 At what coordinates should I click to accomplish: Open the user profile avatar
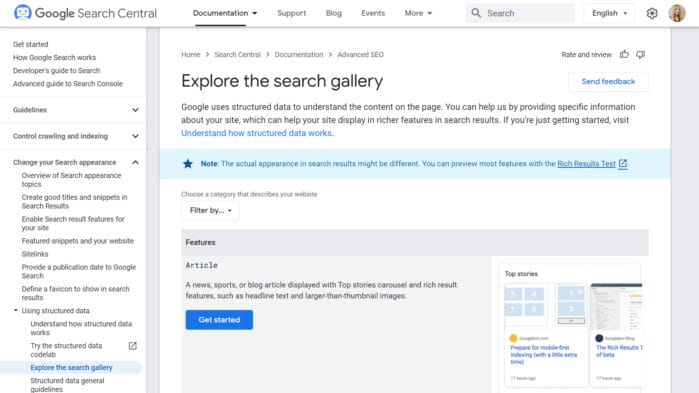click(677, 13)
